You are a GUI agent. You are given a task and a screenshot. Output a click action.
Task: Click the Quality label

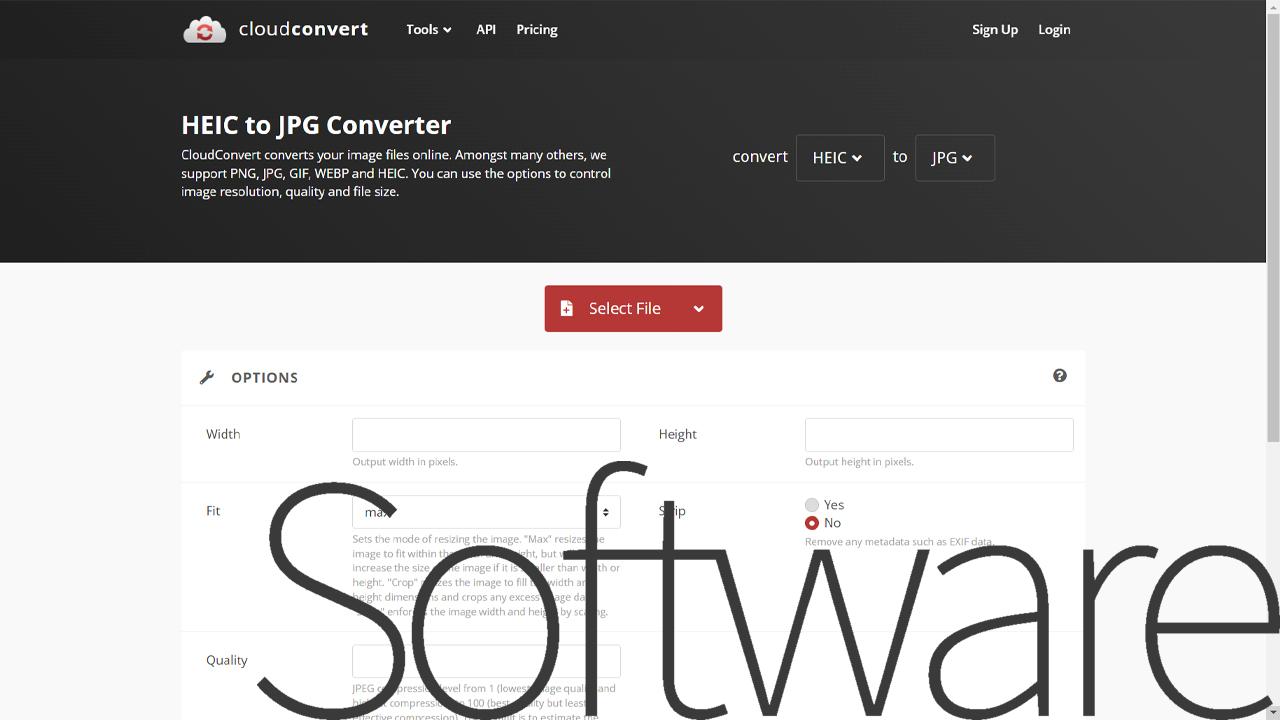[227, 660]
